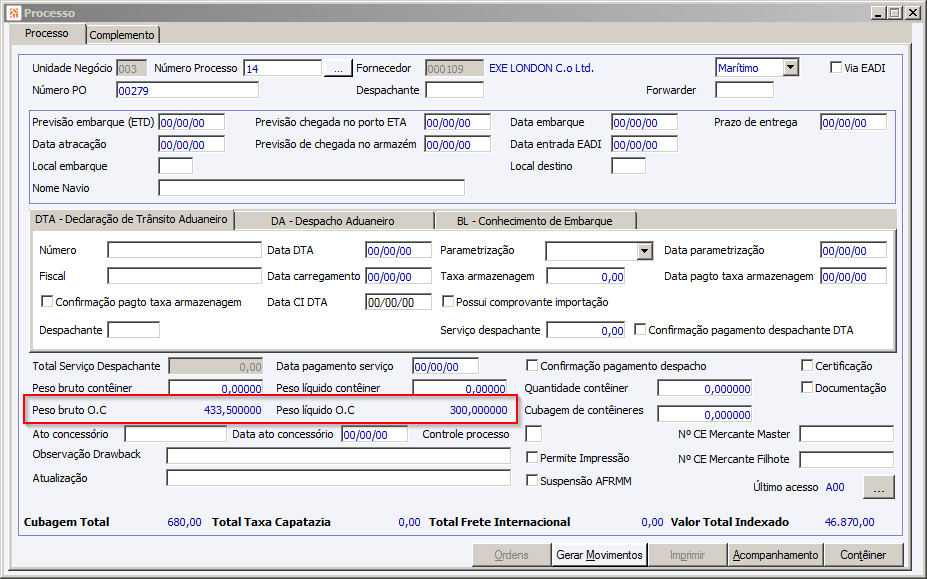Enable the Via EADI checkbox

pyautogui.click(x=836, y=67)
